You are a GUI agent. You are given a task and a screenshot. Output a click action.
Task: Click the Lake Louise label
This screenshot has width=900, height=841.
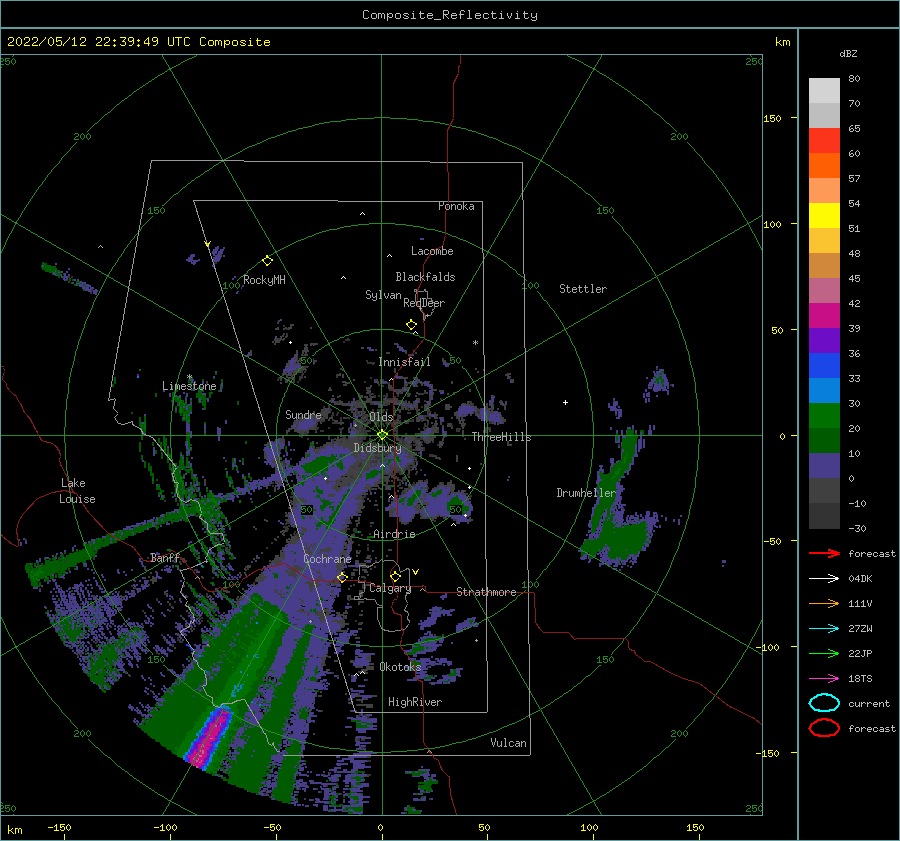coord(77,491)
